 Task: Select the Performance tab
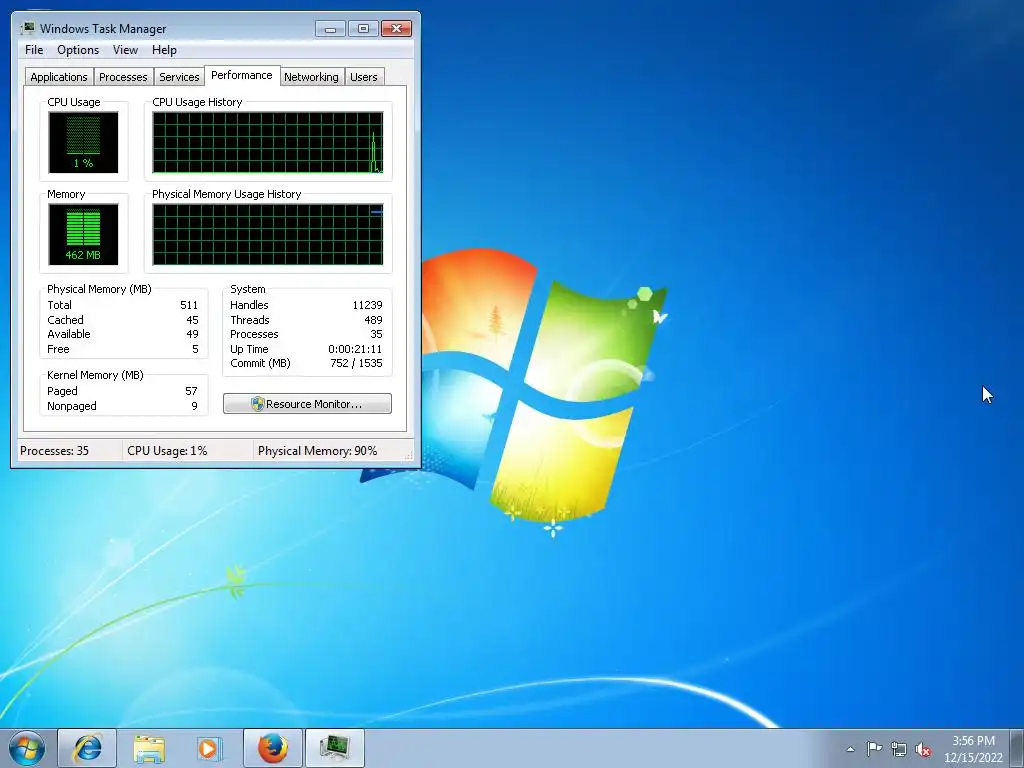pos(242,75)
